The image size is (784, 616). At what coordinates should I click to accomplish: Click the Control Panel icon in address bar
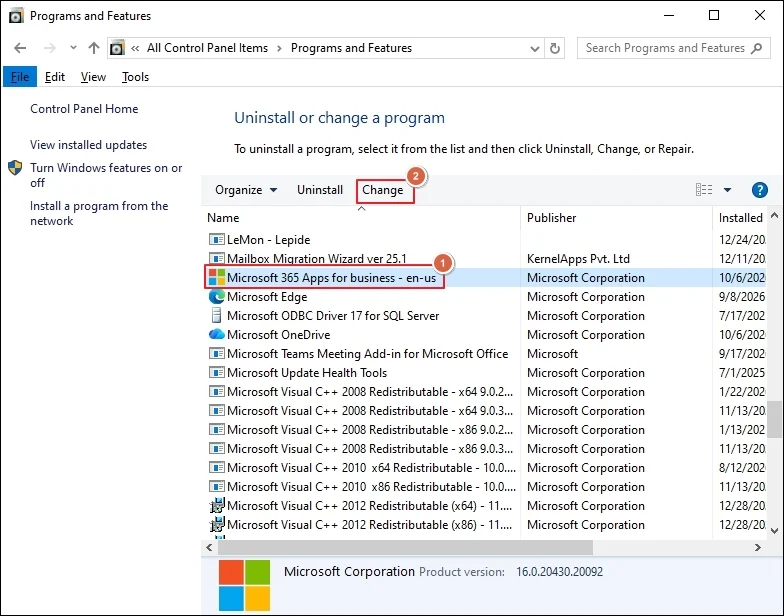click(x=117, y=48)
